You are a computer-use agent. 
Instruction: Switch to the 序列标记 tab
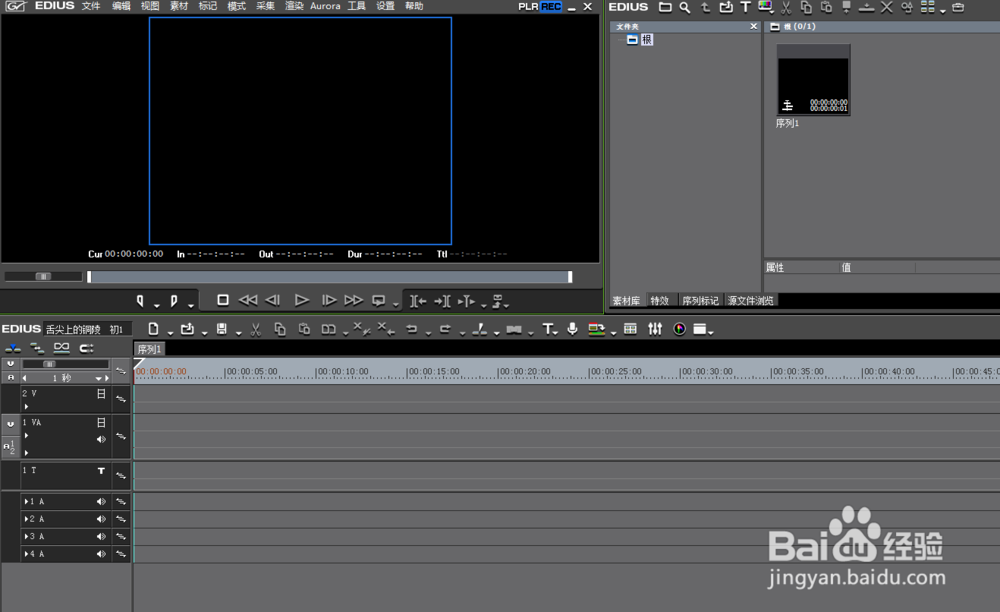click(x=700, y=300)
